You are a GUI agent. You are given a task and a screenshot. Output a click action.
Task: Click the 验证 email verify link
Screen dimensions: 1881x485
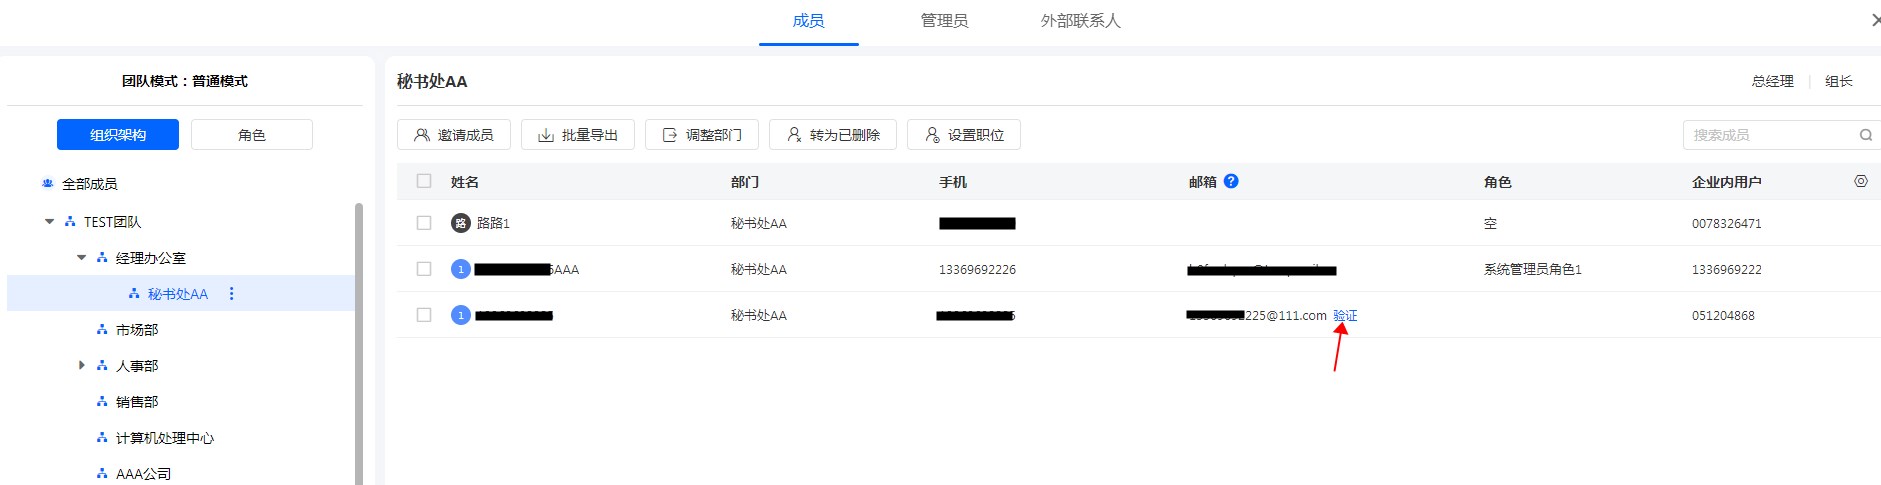point(1345,315)
